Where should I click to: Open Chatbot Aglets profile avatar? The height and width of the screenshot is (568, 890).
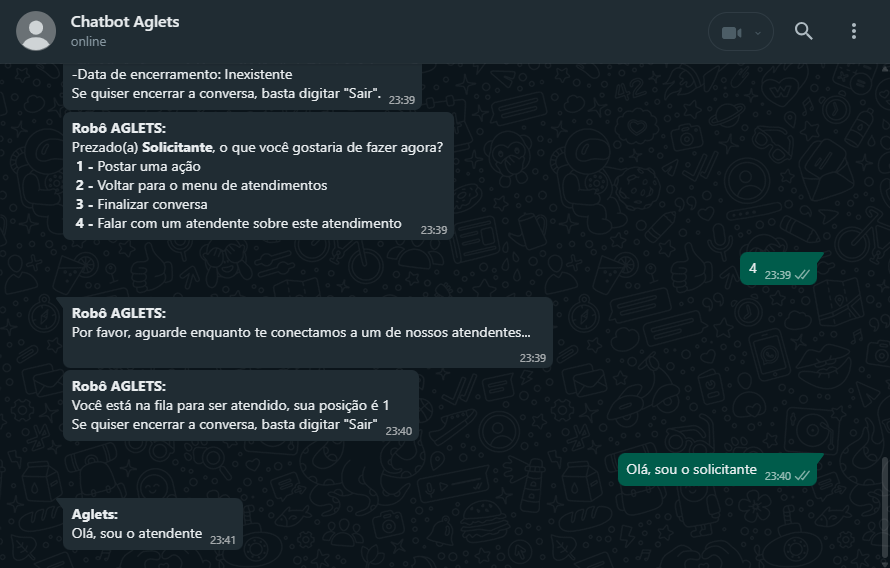36,31
